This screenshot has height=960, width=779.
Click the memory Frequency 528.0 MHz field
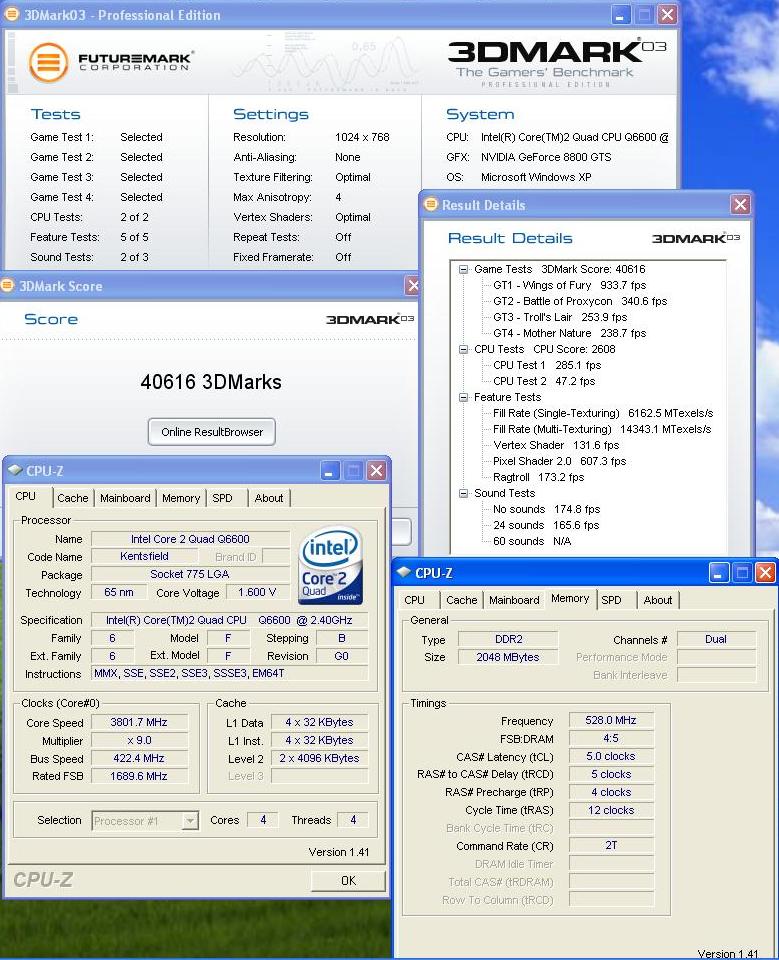pyautogui.click(x=611, y=721)
